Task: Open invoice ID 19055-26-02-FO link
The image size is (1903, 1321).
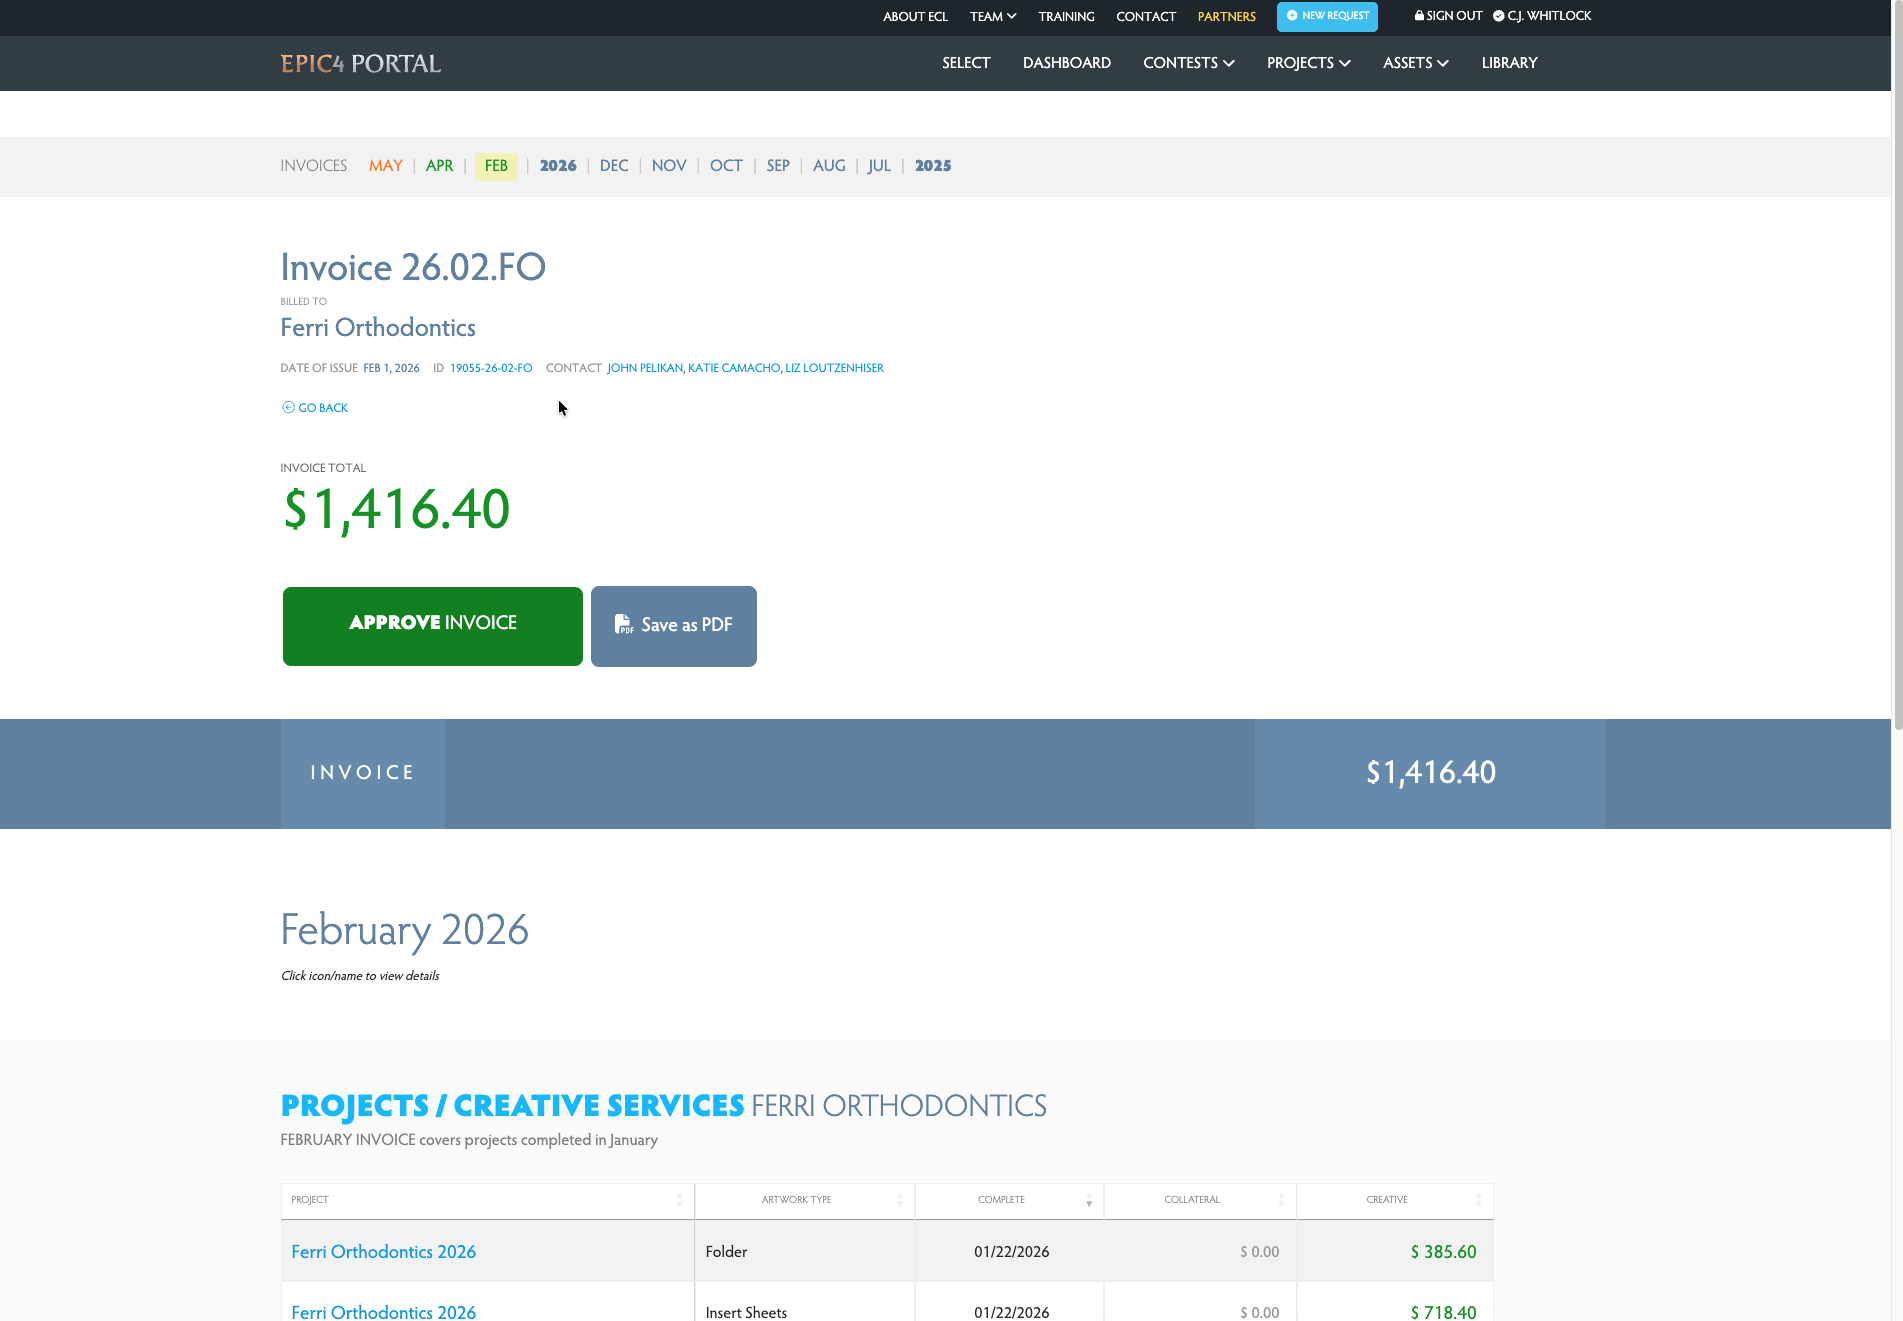Action: [x=491, y=368]
